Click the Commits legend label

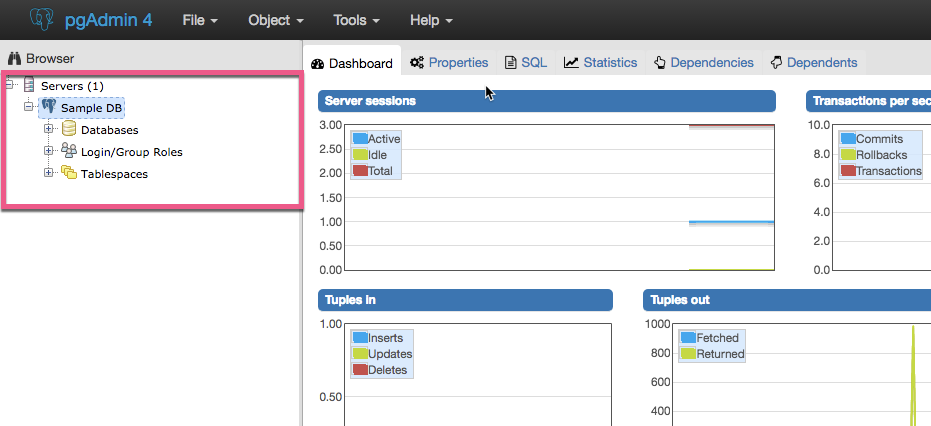[879, 138]
